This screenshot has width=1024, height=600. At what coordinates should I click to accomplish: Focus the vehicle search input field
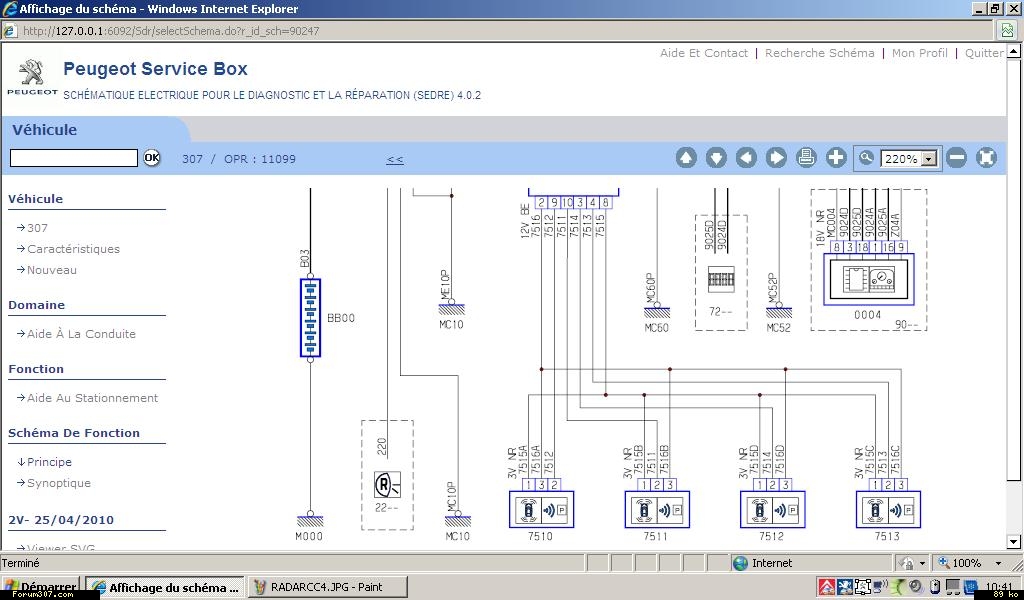[x=74, y=158]
